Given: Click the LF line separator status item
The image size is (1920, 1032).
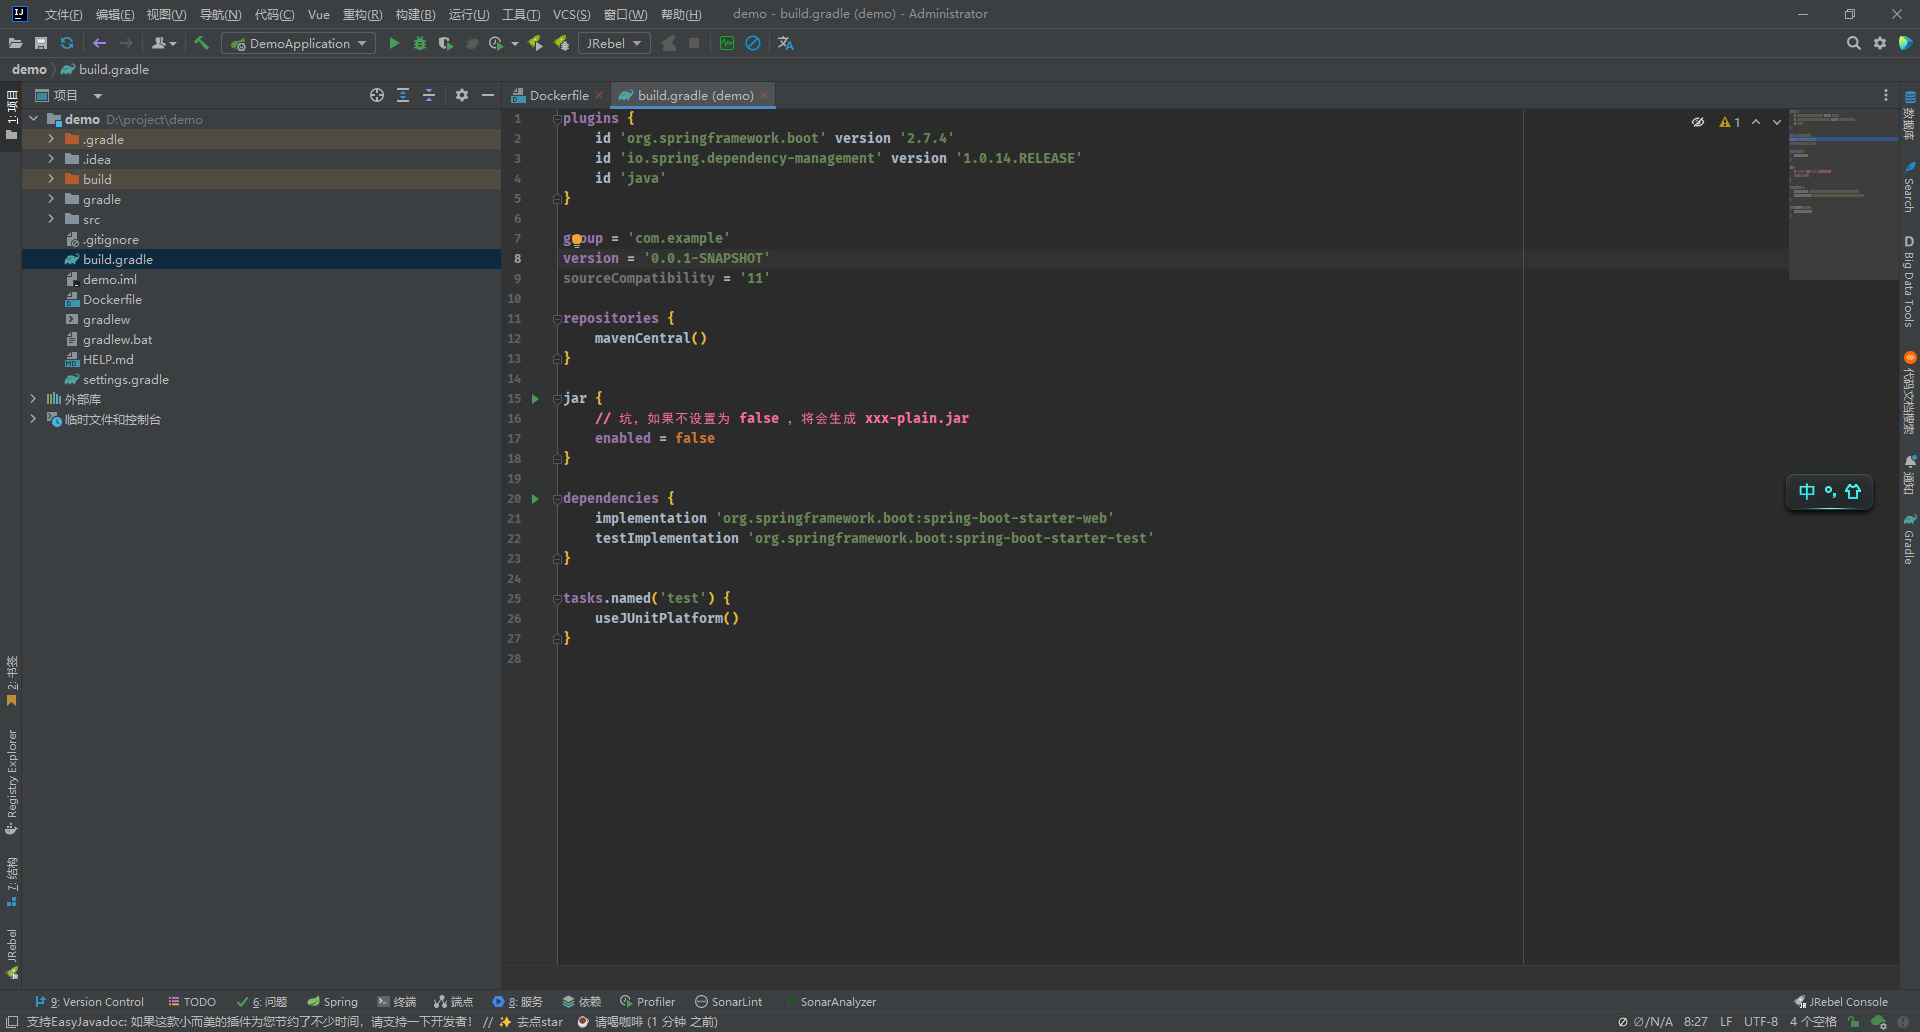Looking at the screenshot, I should click(1726, 1021).
